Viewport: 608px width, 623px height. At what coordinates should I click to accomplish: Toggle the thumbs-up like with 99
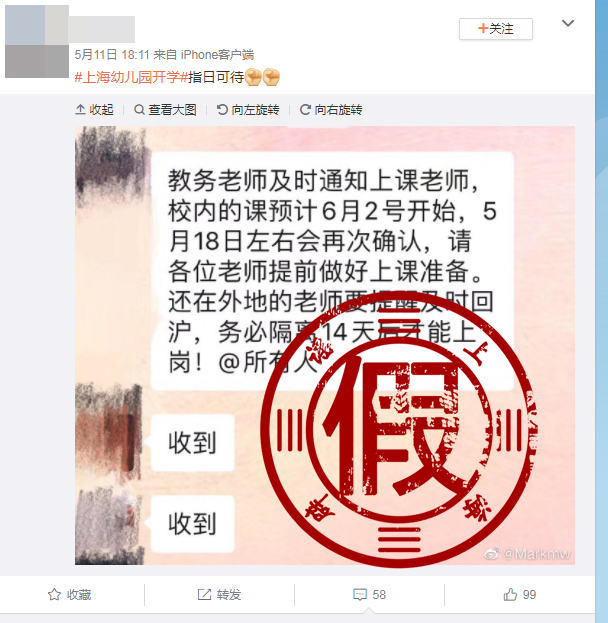[520, 594]
